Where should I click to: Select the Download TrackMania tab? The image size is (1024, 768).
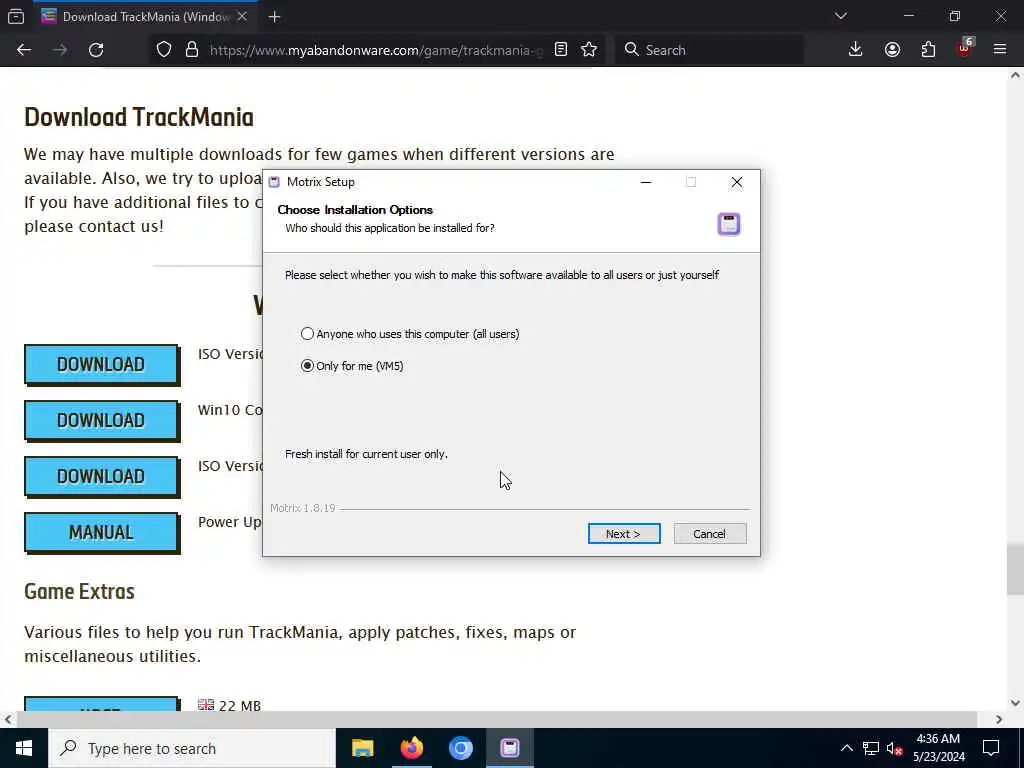146,17
